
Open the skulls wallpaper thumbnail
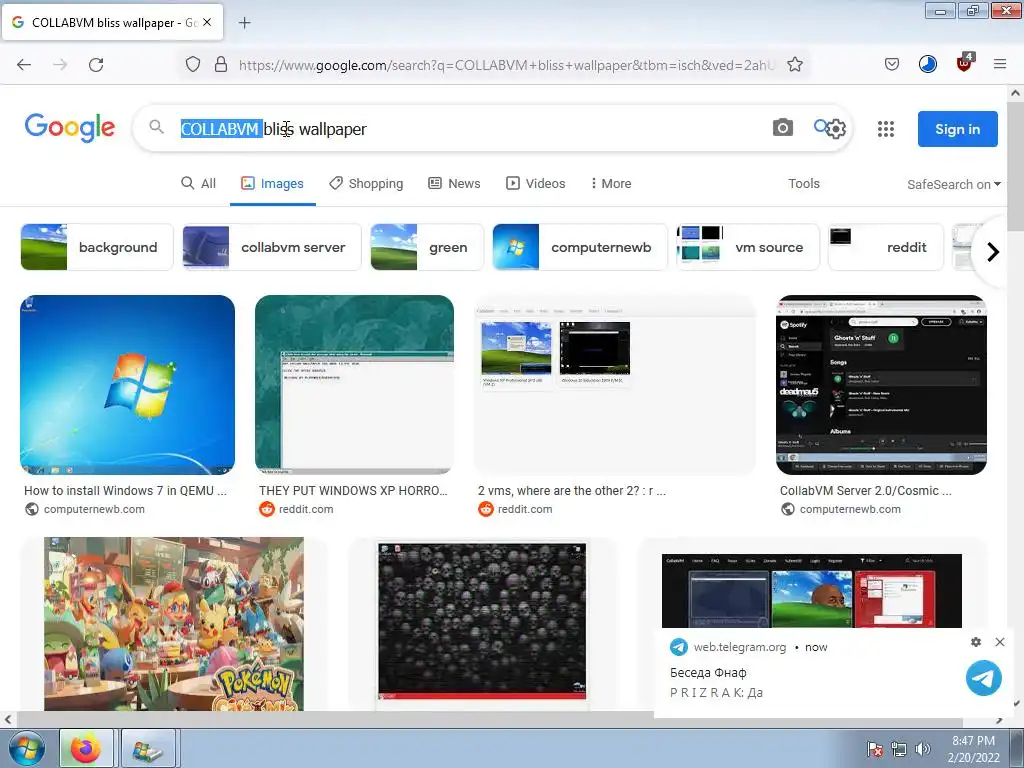pyautogui.click(x=482, y=622)
